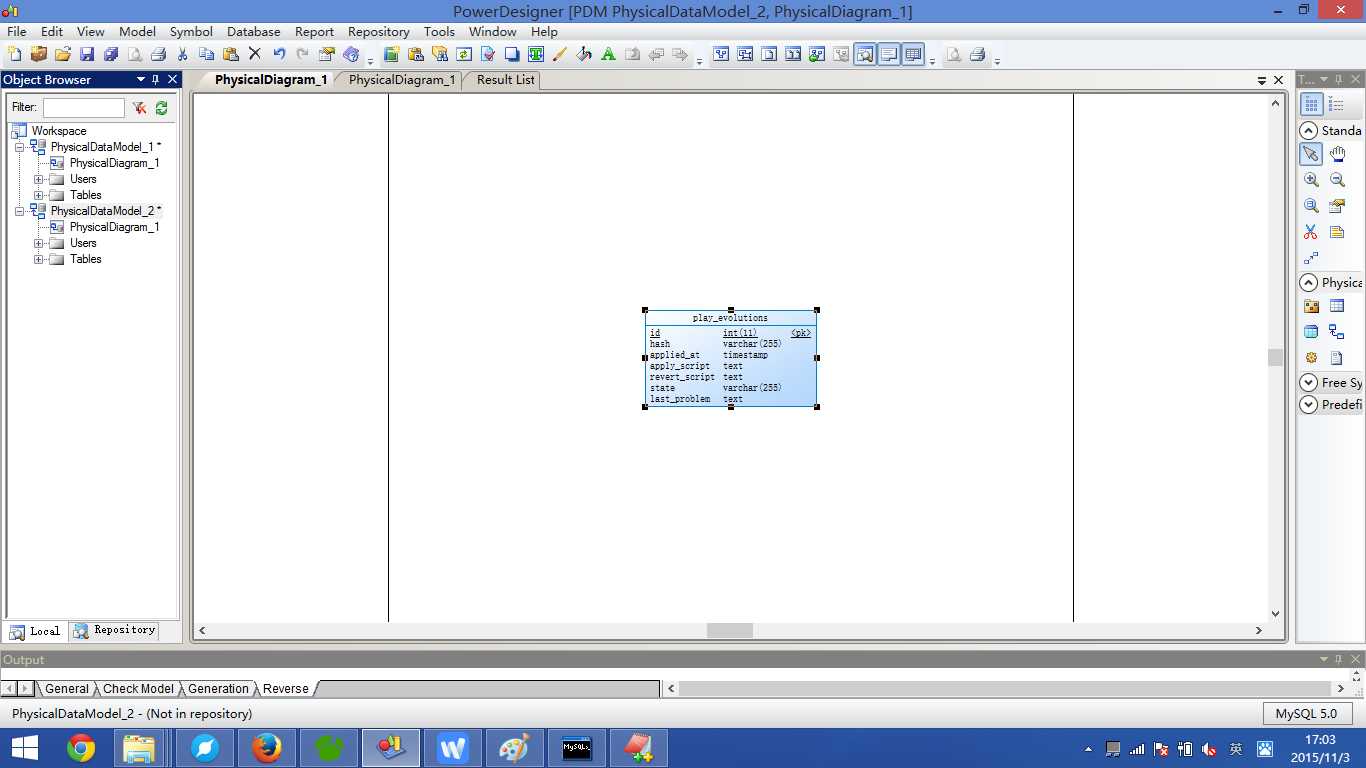This screenshot has width=1366, height=768.
Task: Select the View tool in Toolbox
Action: point(1311,332)
